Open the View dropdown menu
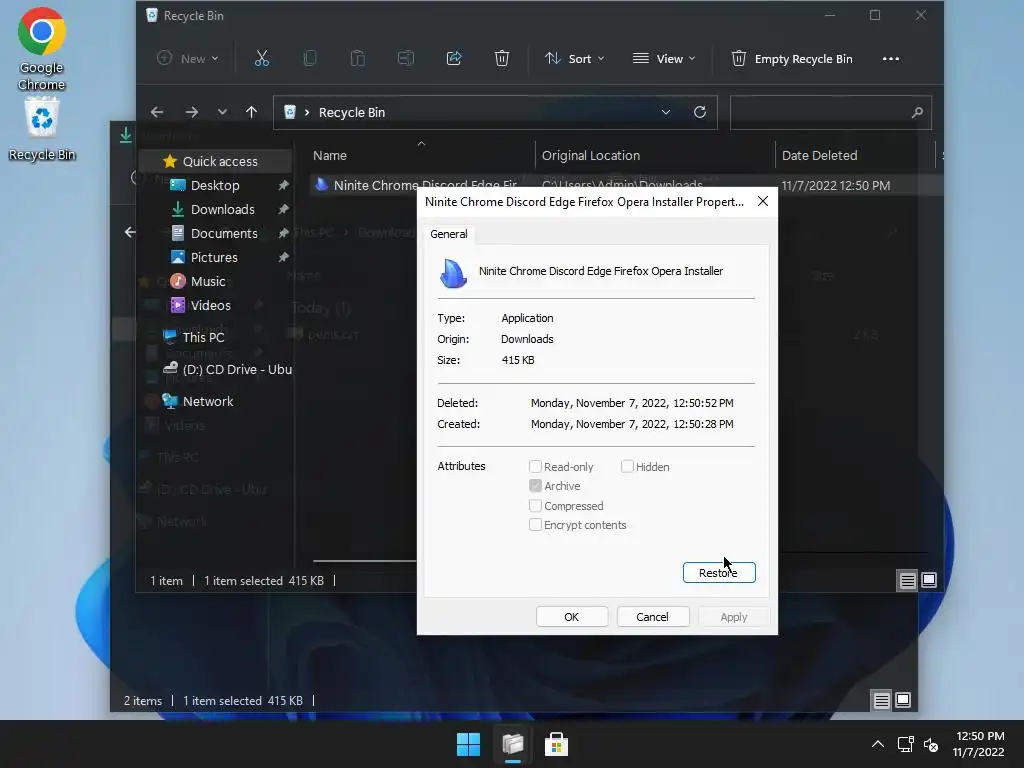This screenshot has width=1024, height=768. [664, 59]
